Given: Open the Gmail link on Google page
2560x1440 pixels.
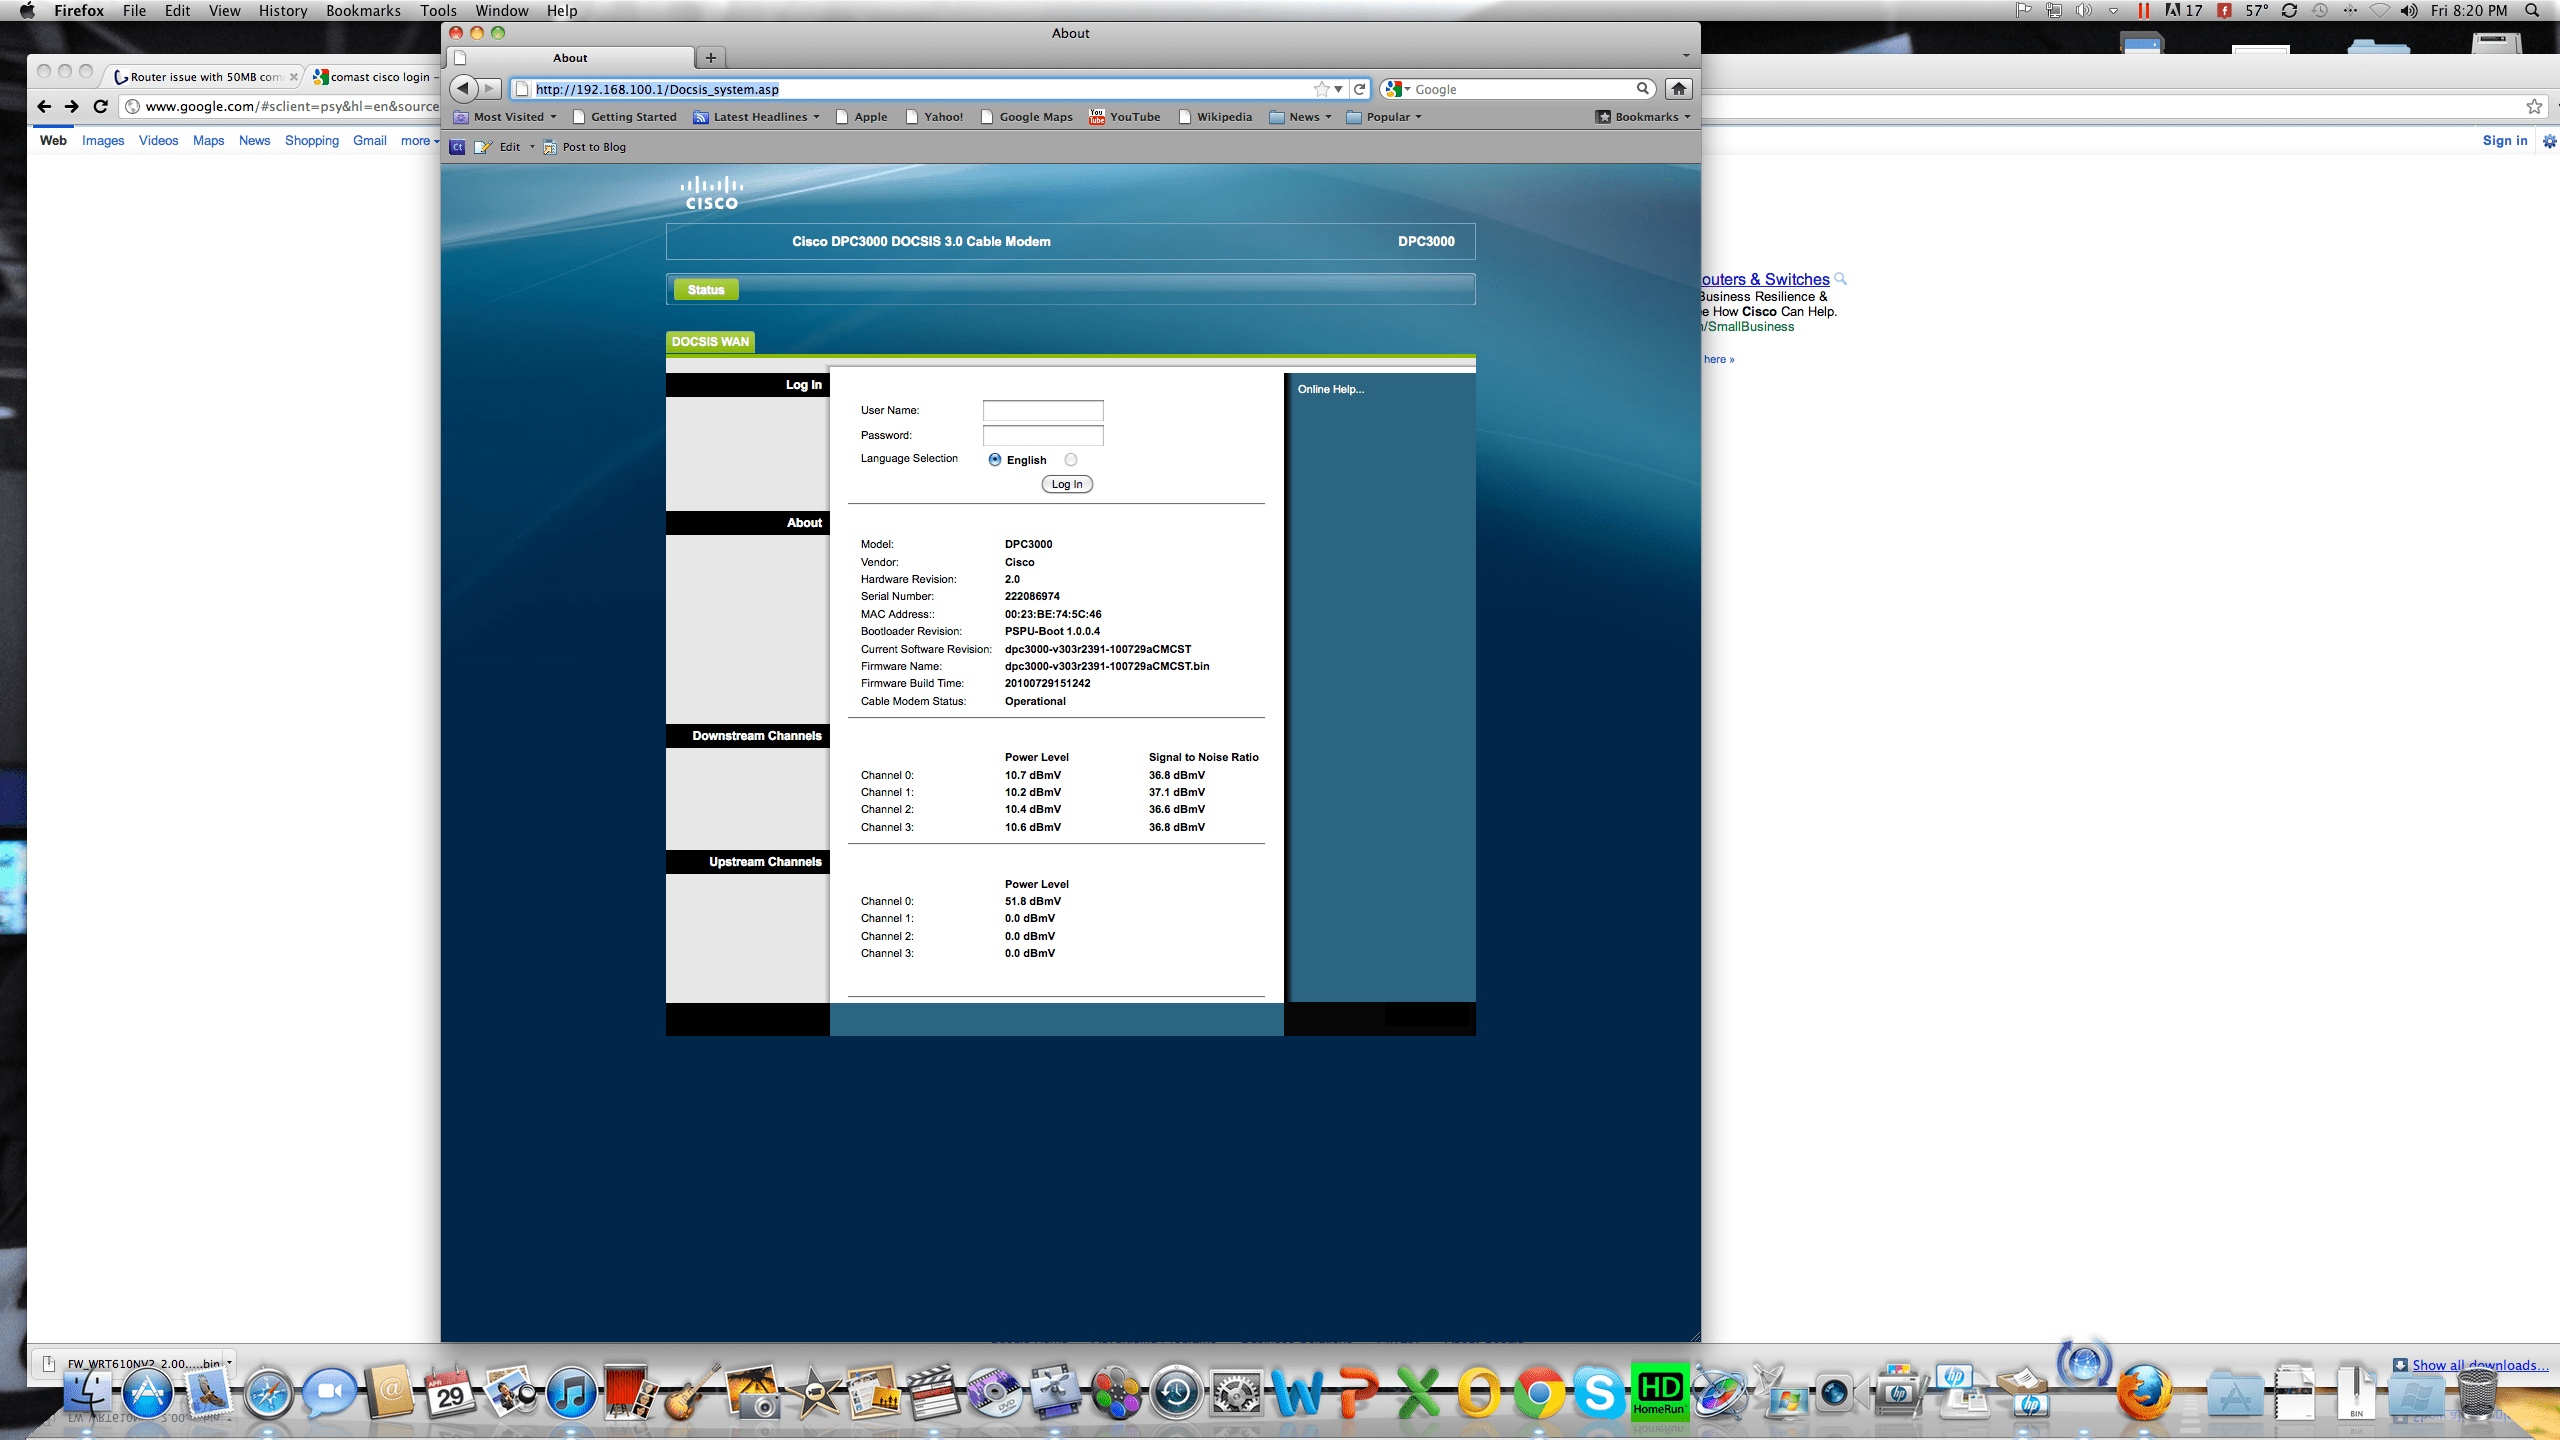Looking at the screenshot, I should click(370, 141).
